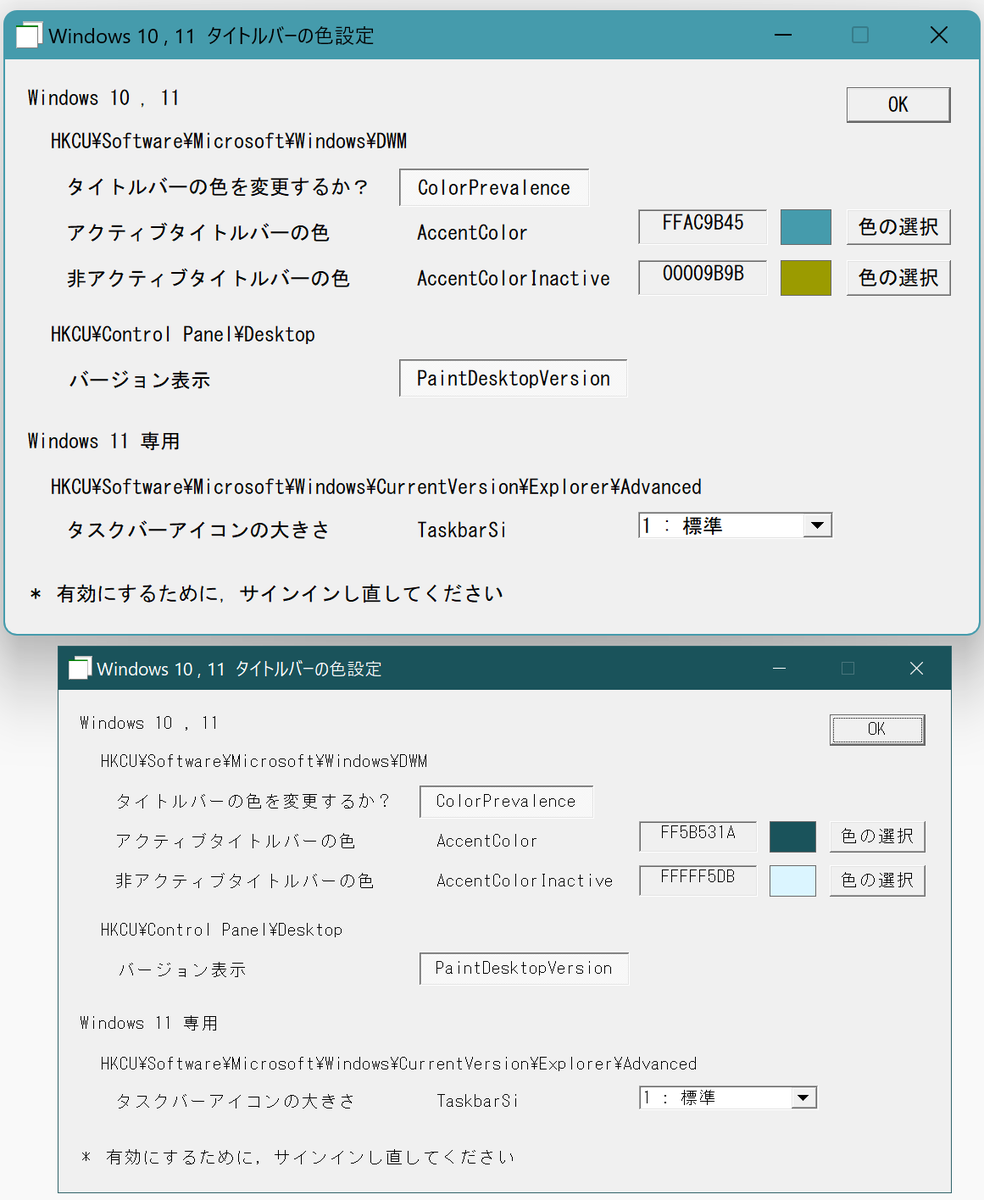Click タイトルバーの色を変更するか？ label in light-teal titled window

tap(218, 188)
